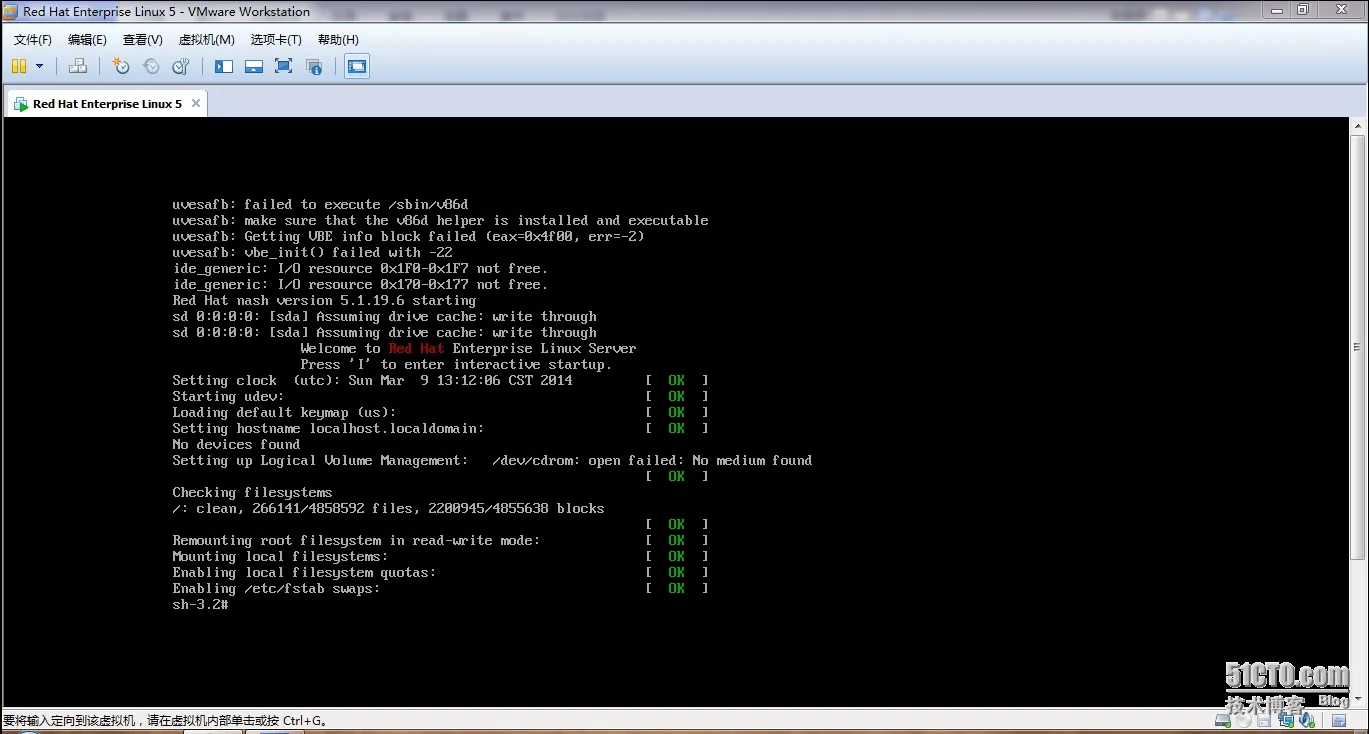Click the 'No devices found' line

[x=236, y=444]
